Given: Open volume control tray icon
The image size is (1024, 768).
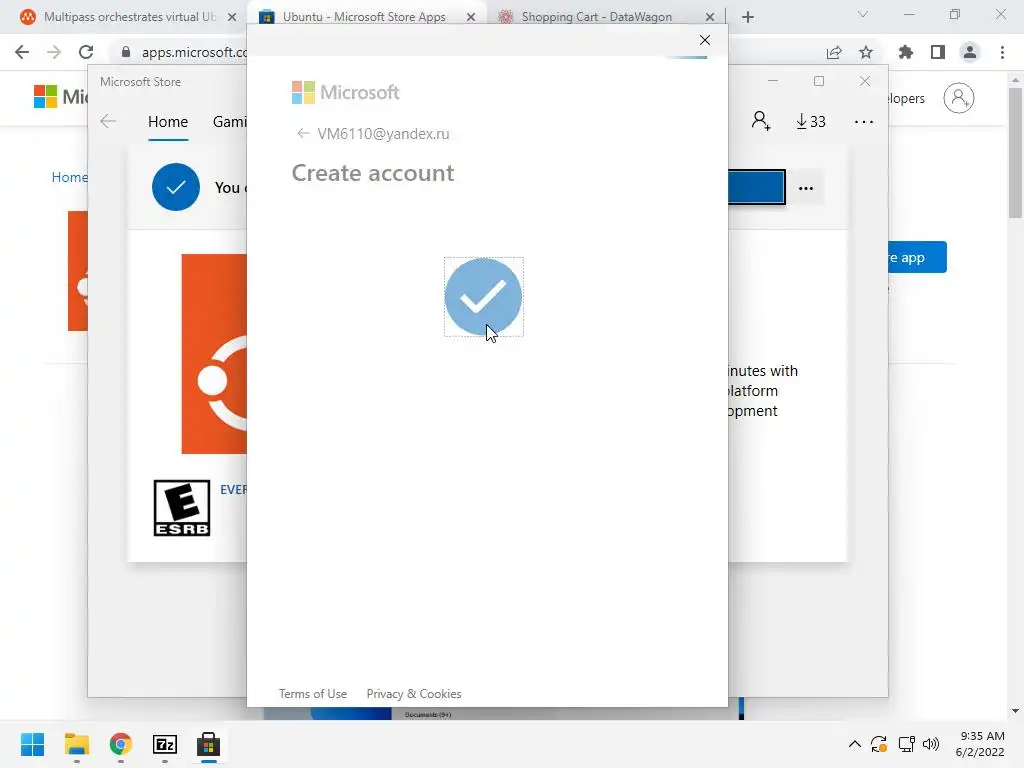Looking at the screenshot, I should [x=931, y=744].
